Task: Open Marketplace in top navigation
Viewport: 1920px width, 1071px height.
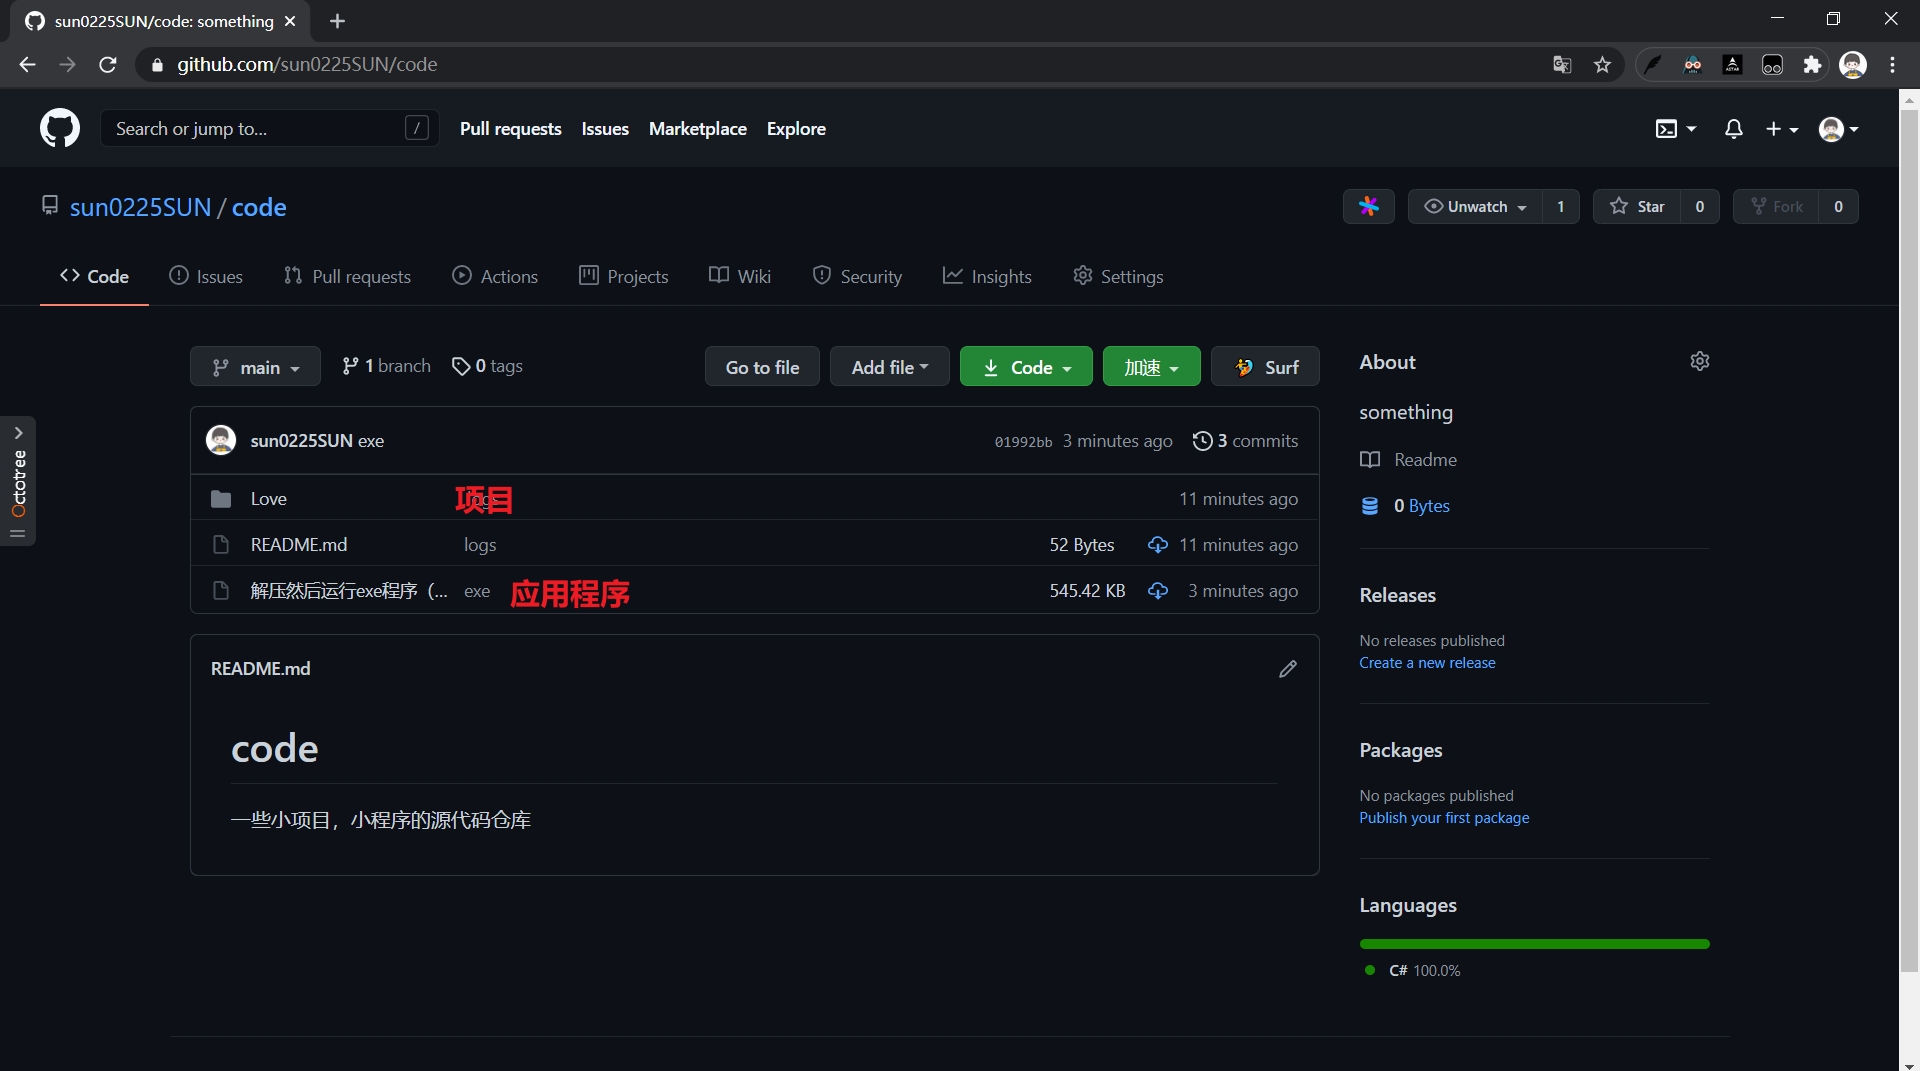Action: pyautogui.click(x=697, y=129)
